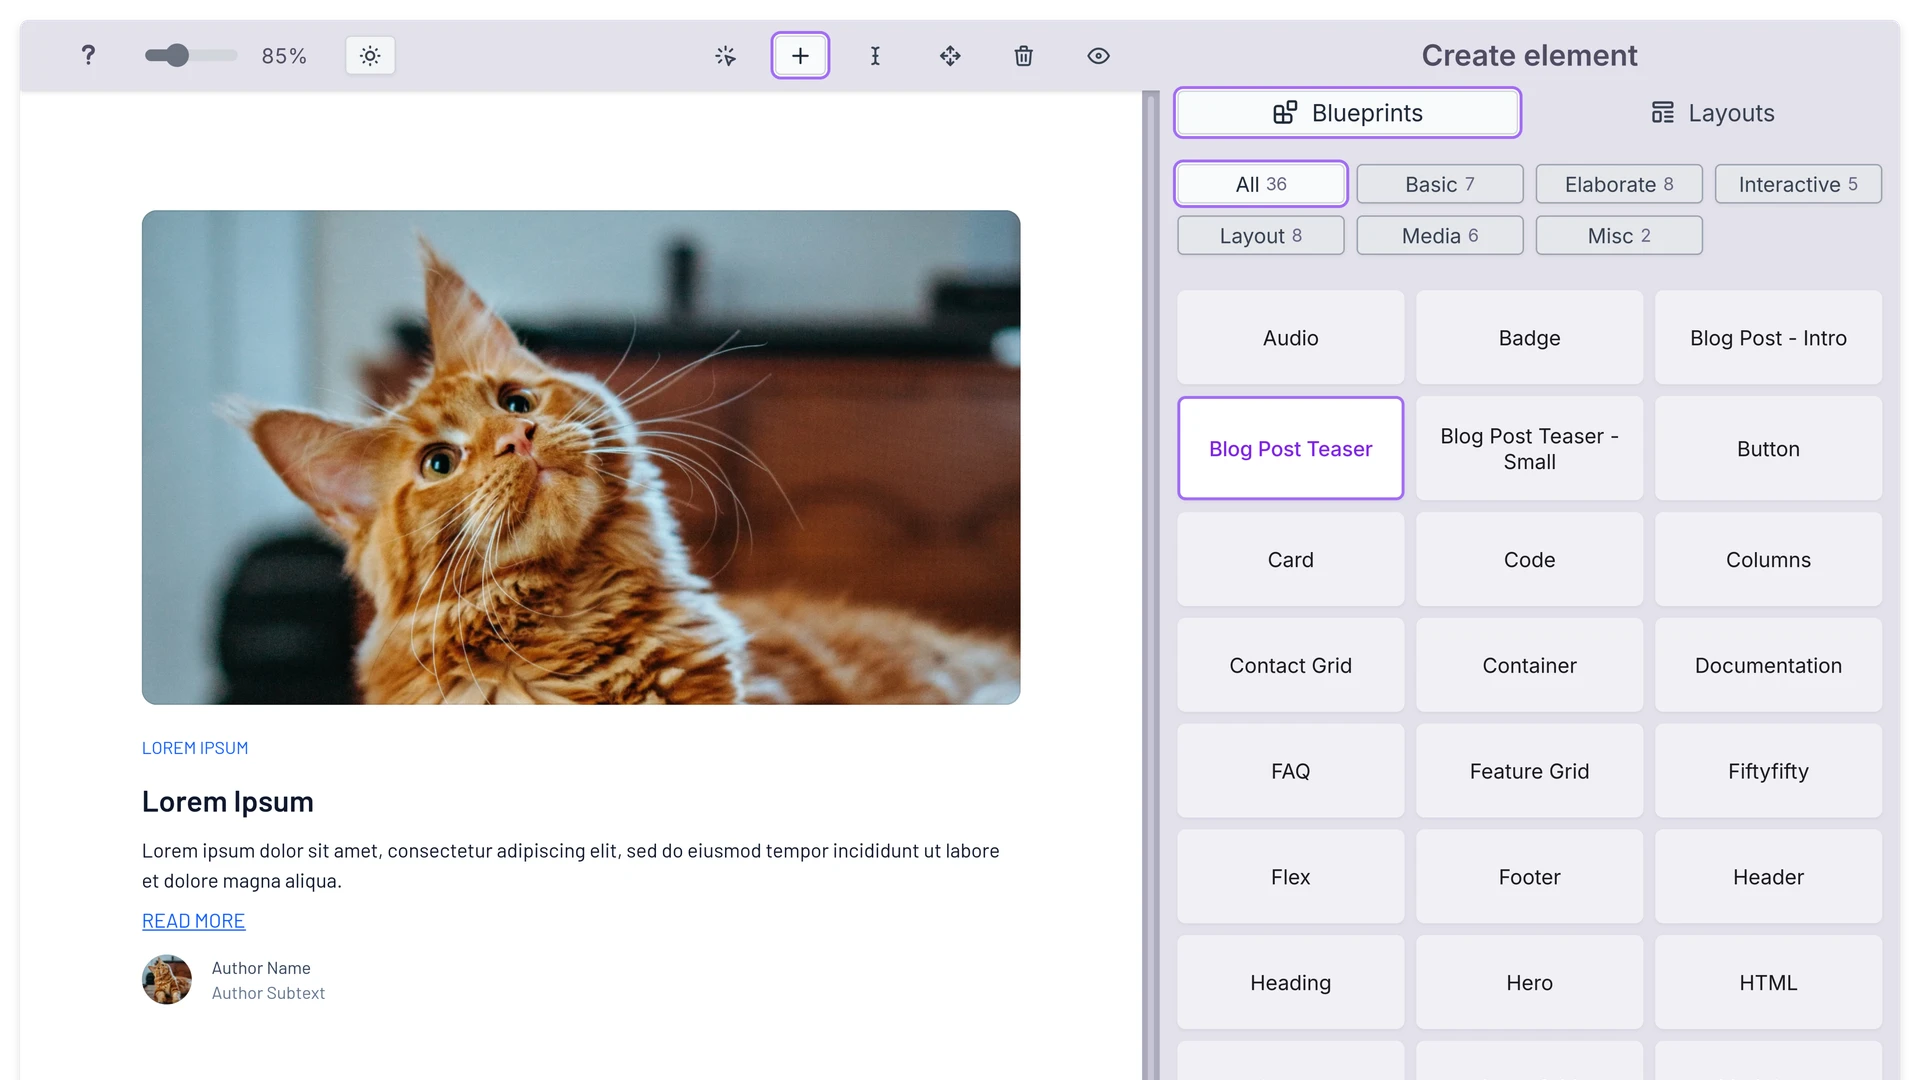Viewport: 1920px width, 1080px height.
Task: Pick the Columns blueprint
Action: click(x=1768, y=560)
